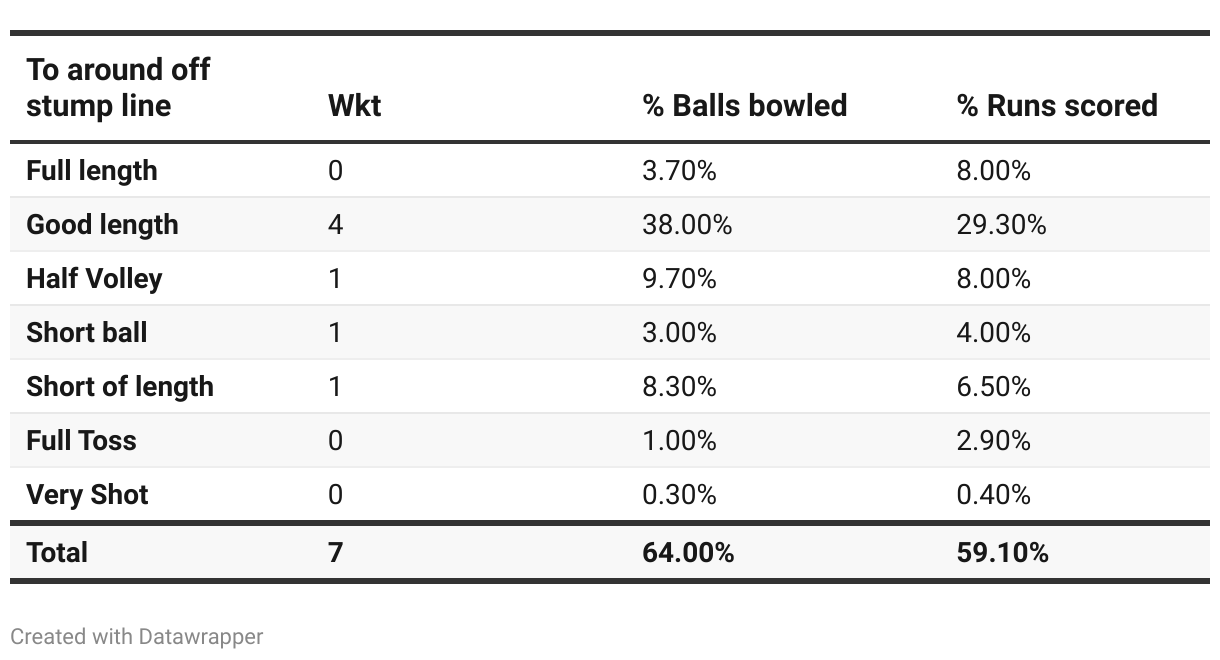Select the 29.30% runs scored cell
This screenshot has width=1220, height=660.
(x=1001, y=224)
